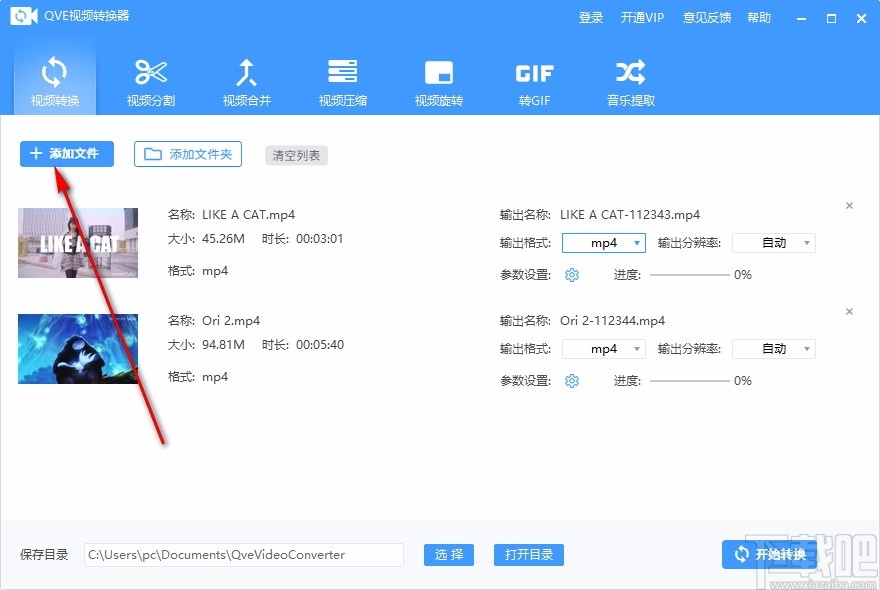Open output resolution dropdown for Ori 2.mp4
This screenshot has width=880, height=590.
(773, 348)
